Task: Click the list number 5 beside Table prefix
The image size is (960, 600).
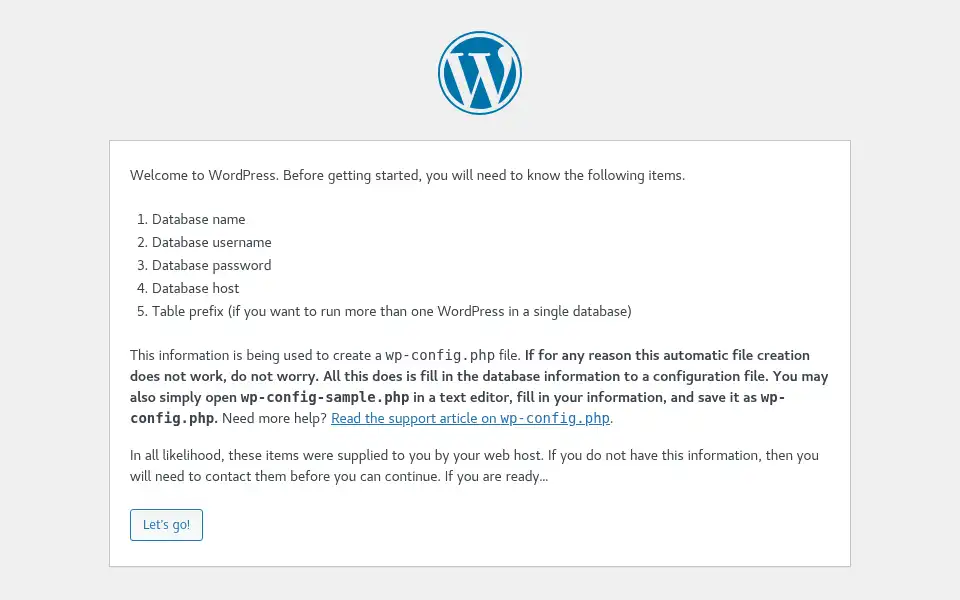Action: pyautogui.click(x=142, y=311)
